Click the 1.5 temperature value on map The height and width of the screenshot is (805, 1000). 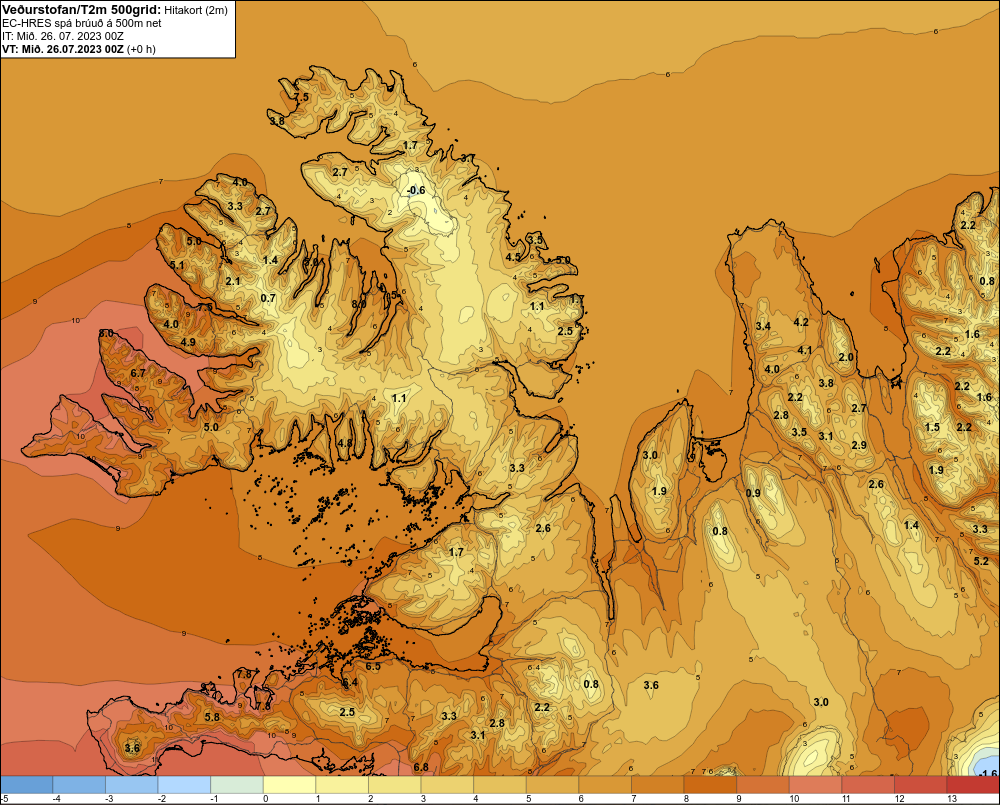932,427
